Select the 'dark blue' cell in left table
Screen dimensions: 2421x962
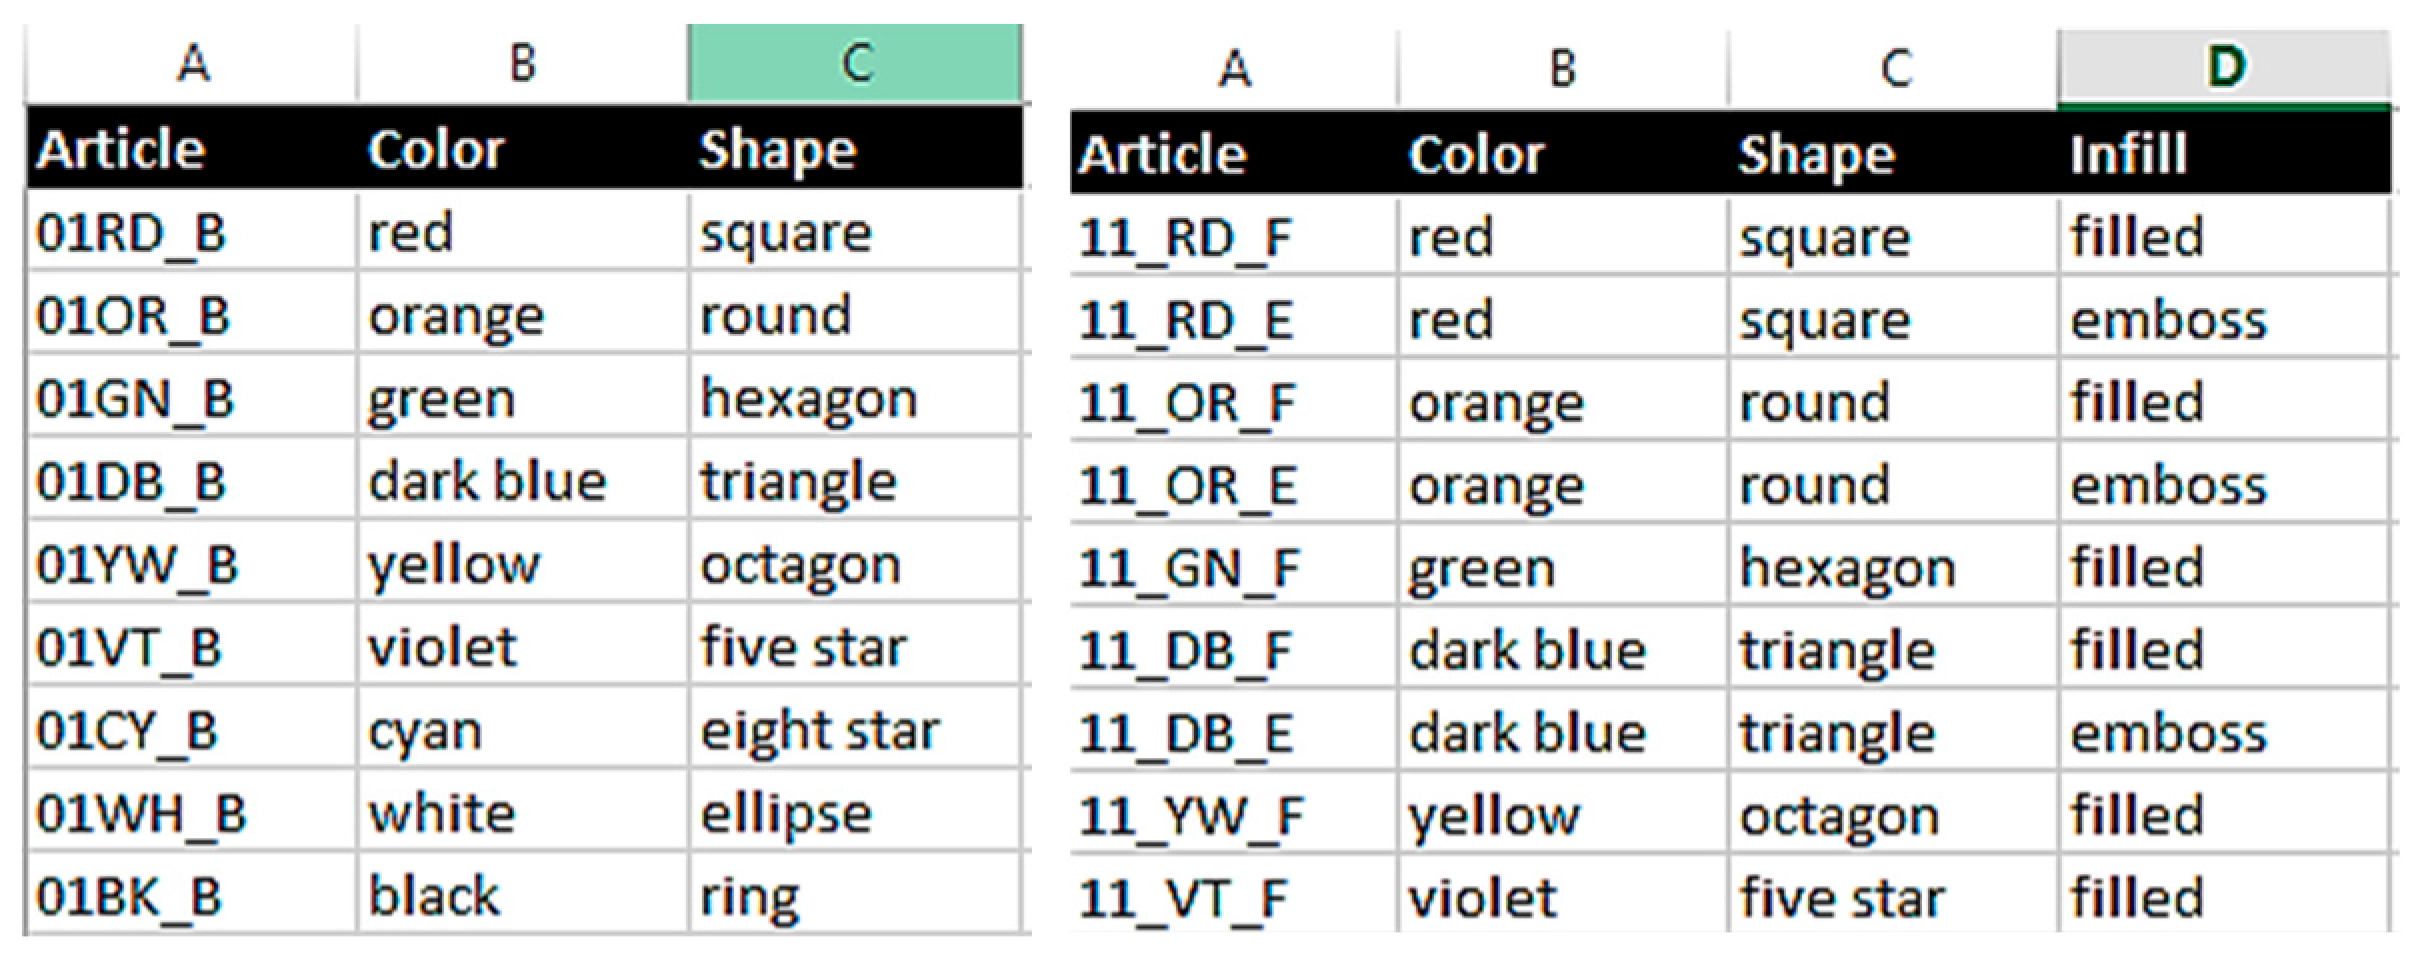pos(522,481)
